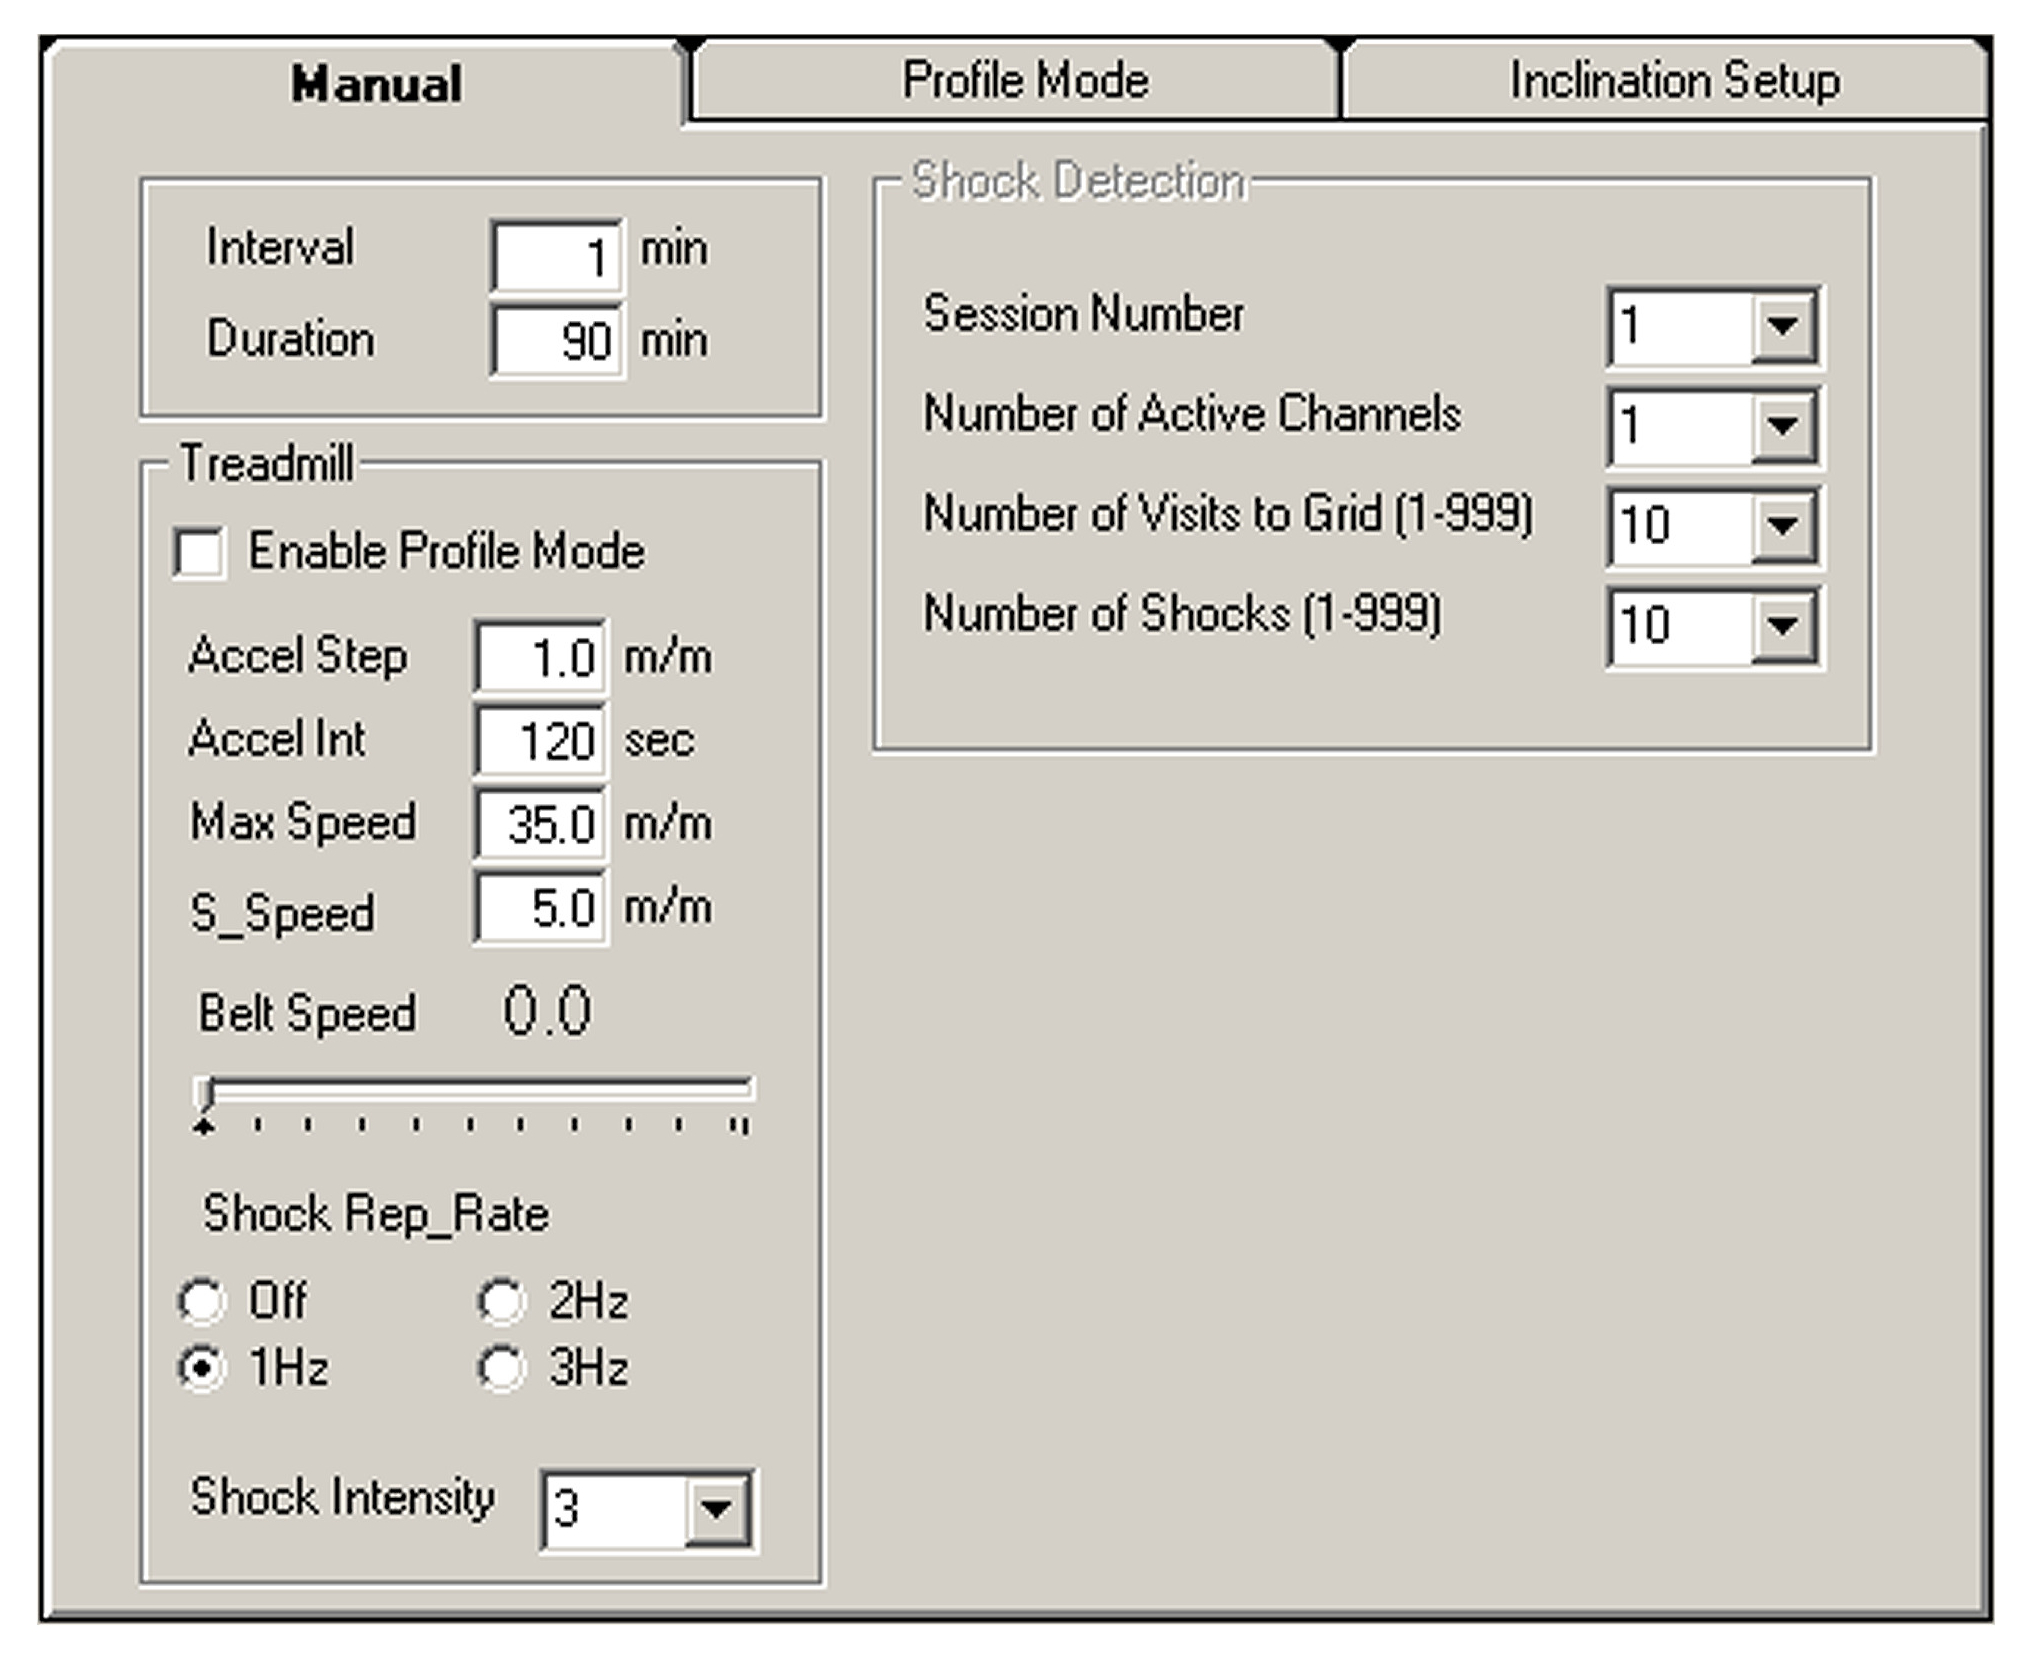
Task: Click the Max Speed input box
Action: 541,824
